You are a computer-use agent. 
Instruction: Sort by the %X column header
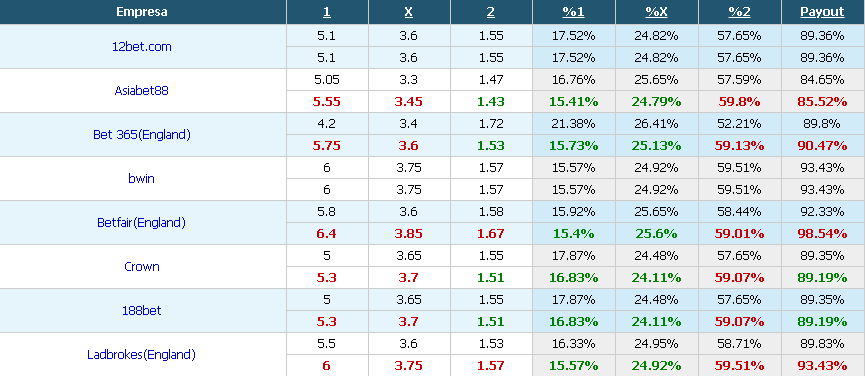pos(656,12)
